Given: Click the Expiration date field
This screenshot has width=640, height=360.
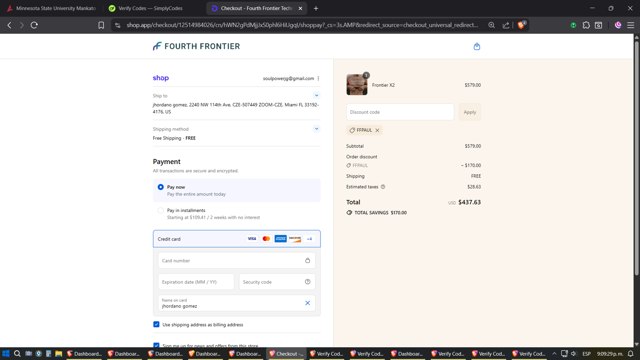Looking at the screenshot, I should click(196, 282).
